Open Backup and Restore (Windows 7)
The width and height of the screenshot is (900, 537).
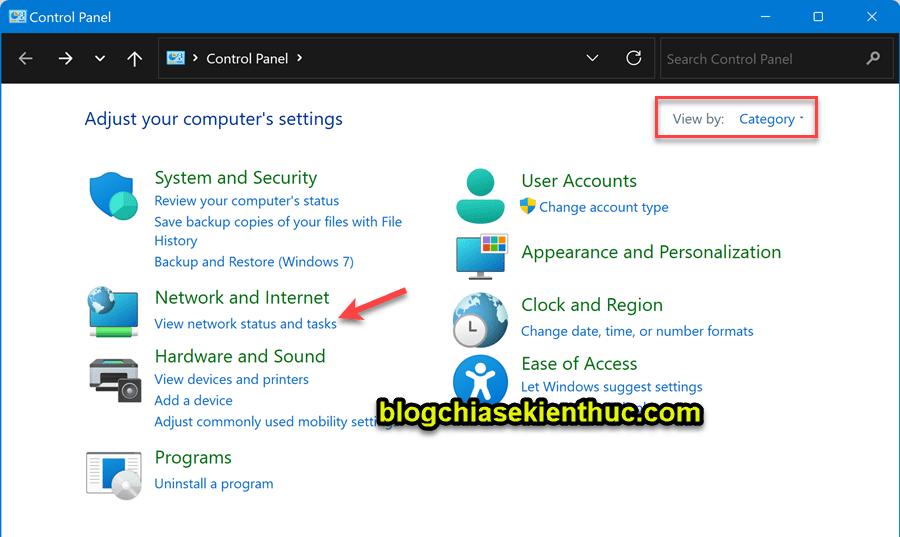[254, 262]
